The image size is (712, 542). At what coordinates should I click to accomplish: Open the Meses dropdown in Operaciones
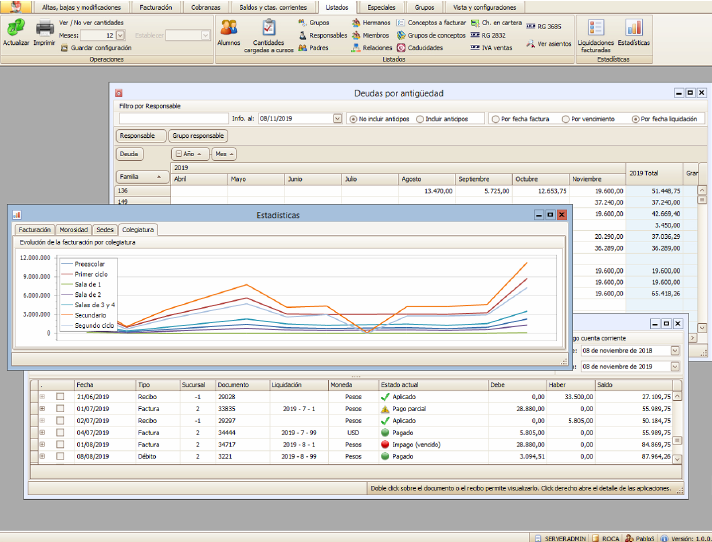[x=120, y=35]
